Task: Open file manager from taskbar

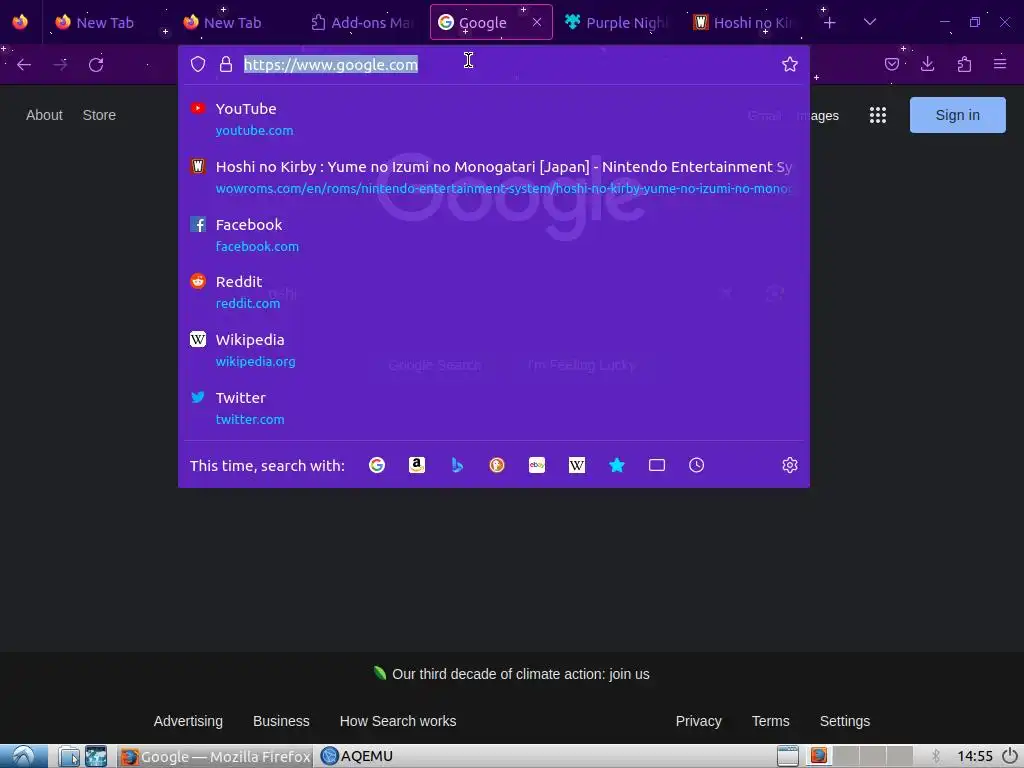Action: pos(69,756)
